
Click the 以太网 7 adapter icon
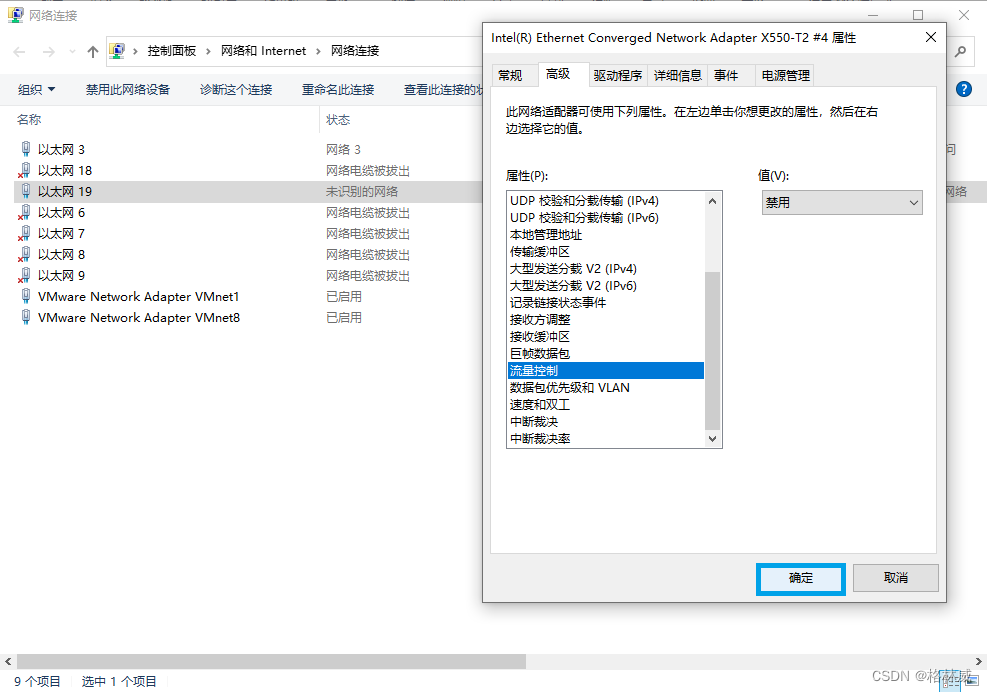[25, 233]
